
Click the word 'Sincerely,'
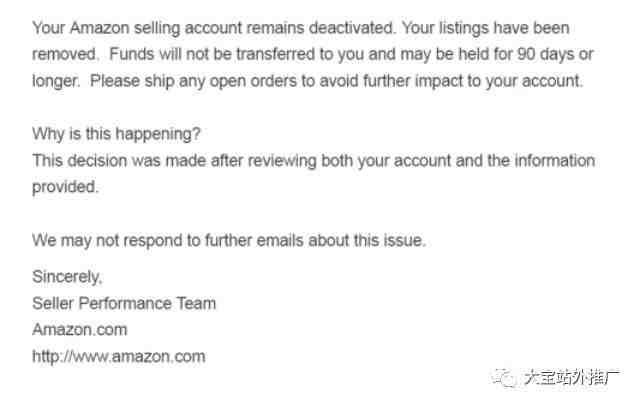click(x=67, y=277)
